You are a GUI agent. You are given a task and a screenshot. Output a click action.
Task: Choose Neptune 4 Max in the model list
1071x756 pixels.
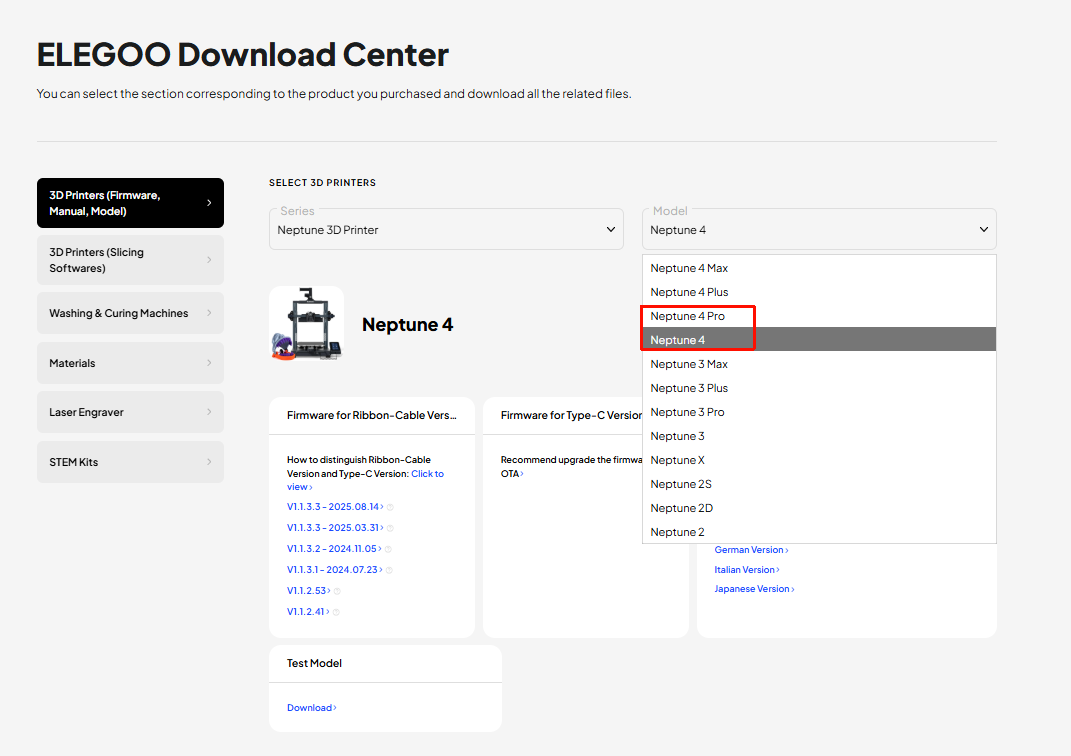click(689, 268)
